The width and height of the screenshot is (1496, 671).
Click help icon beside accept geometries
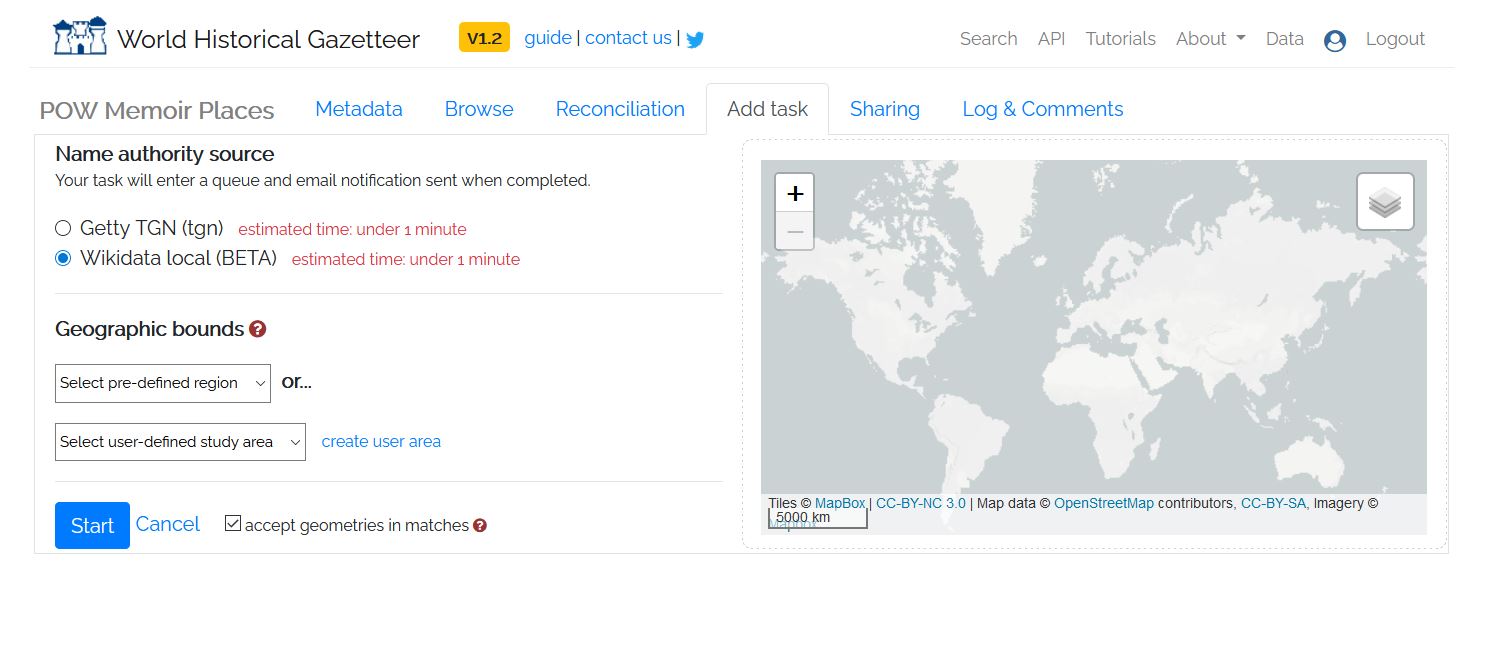pos(480,526)
